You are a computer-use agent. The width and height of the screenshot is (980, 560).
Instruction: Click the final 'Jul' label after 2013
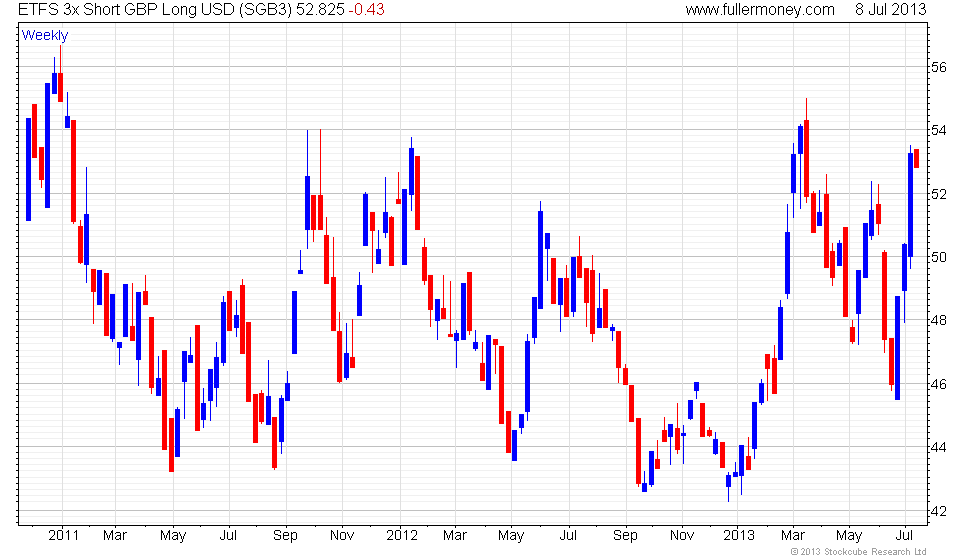point(904,536)
